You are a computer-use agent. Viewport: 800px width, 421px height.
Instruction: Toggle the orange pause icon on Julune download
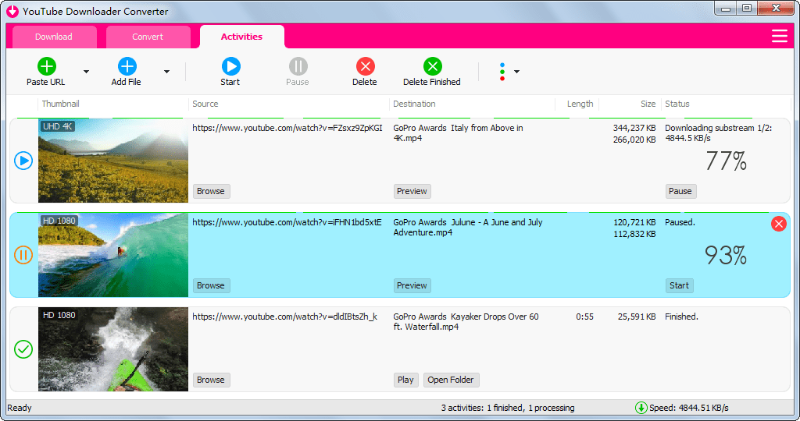coord(23,255)
